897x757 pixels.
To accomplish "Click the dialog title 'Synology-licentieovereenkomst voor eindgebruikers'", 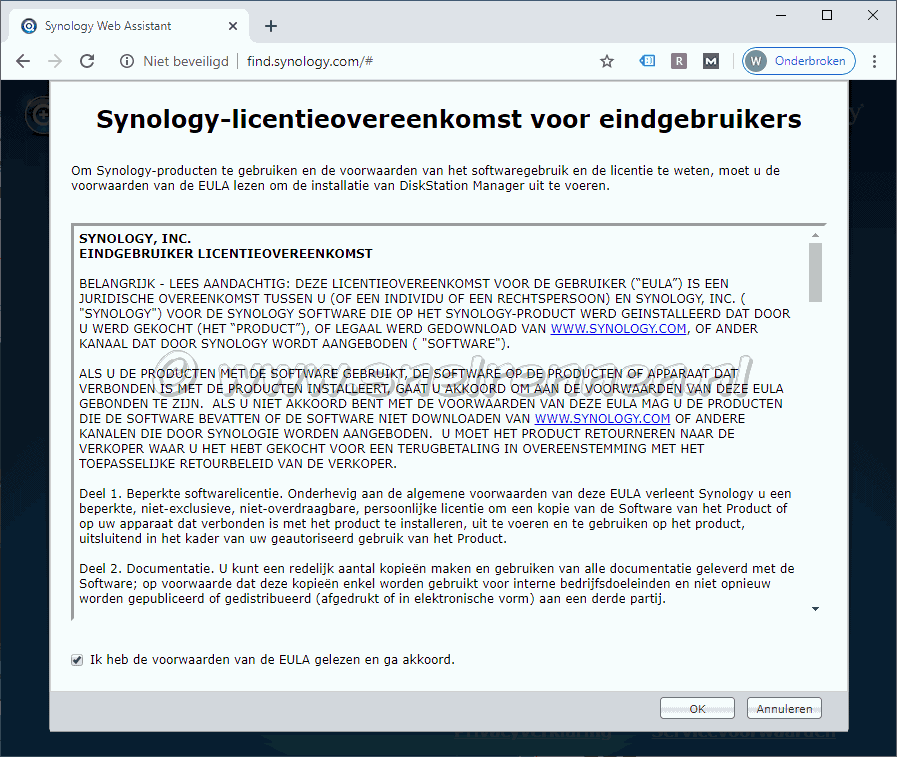I will [x=449, y=120].
